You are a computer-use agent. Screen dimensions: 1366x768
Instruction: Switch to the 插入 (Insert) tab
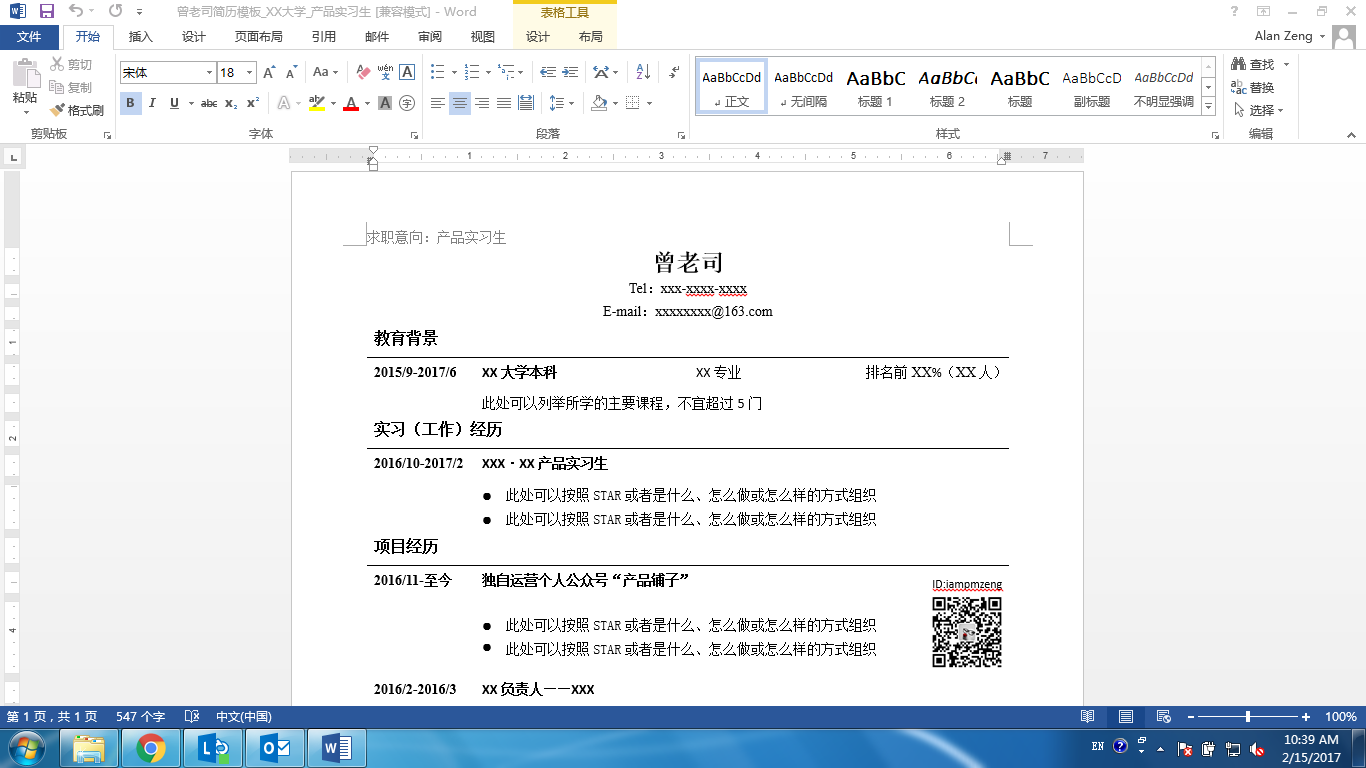pyautogui.click(x=141, y=37)
